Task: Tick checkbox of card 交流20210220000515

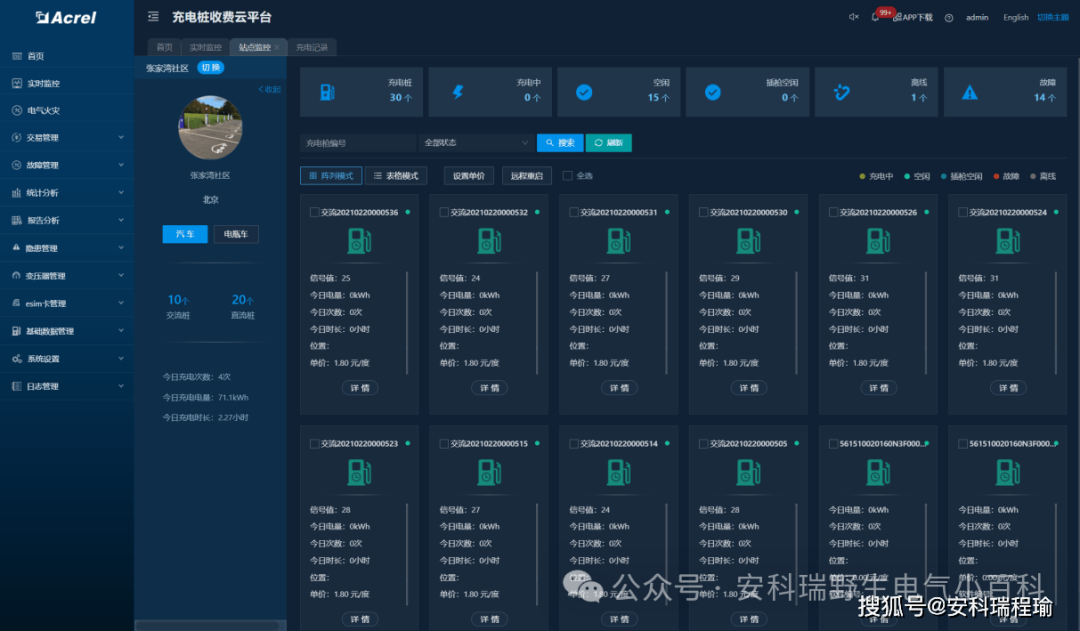Action: click(444, 444)
